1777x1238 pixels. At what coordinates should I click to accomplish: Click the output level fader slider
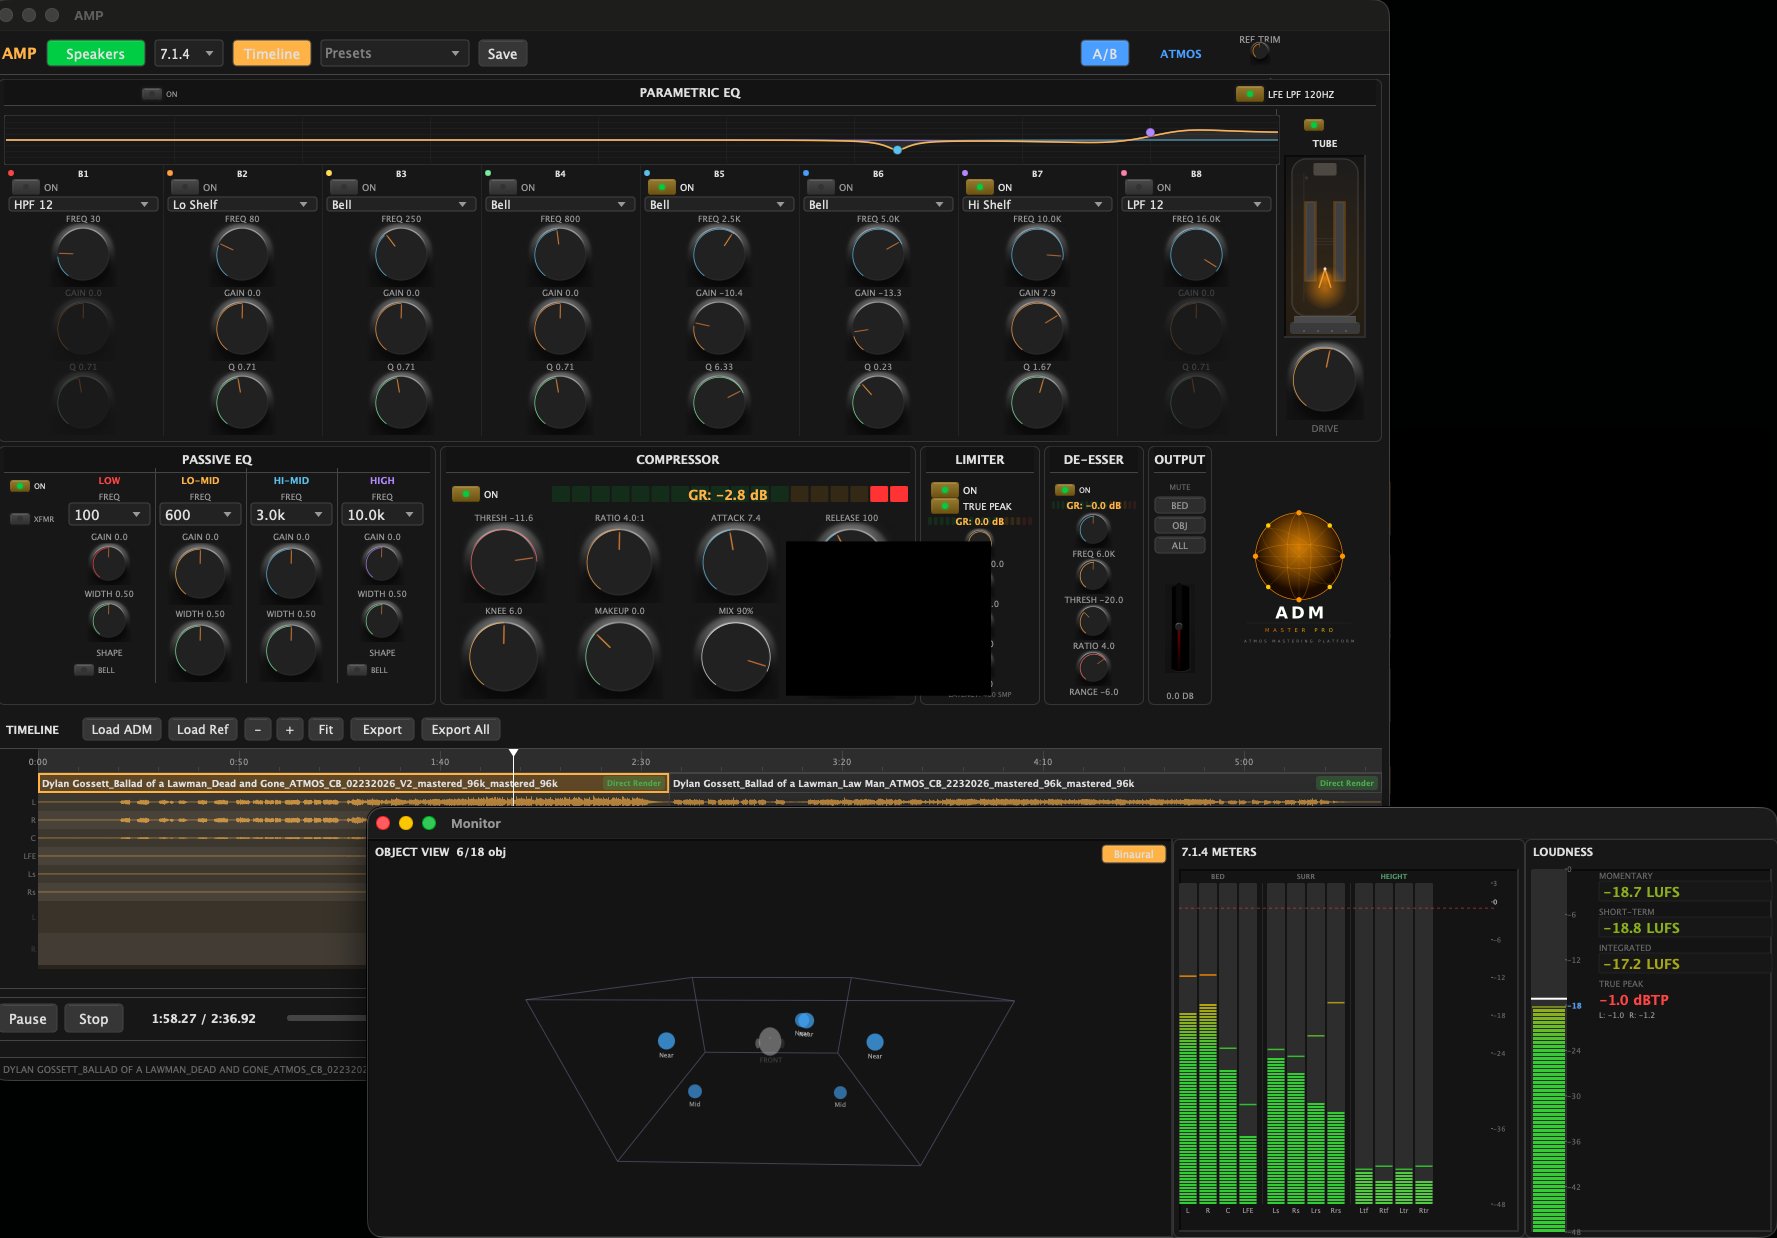coord(1179,625)
